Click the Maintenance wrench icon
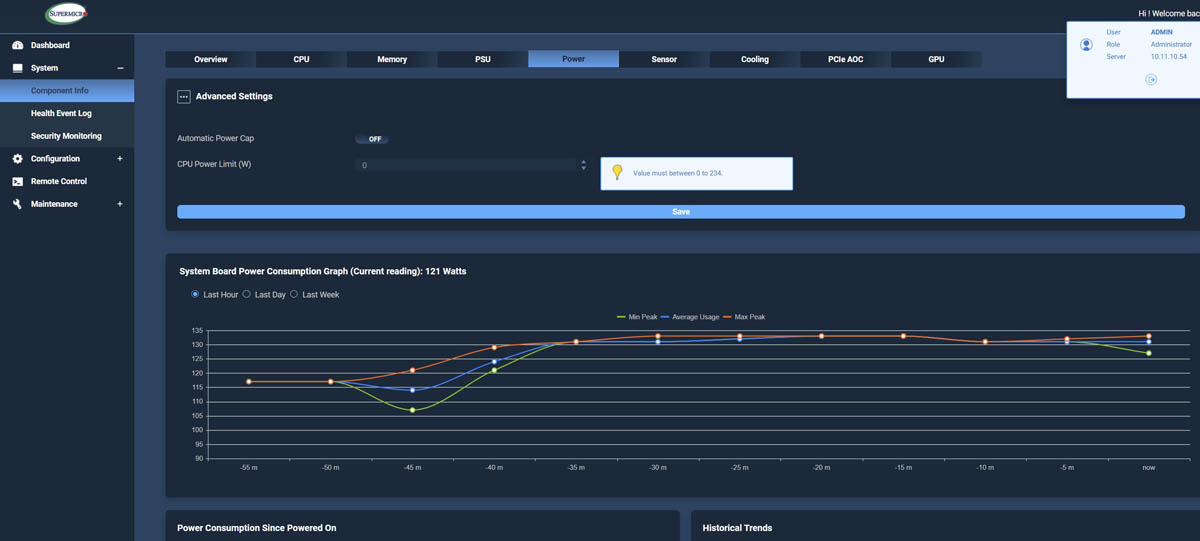Image resolution: width=1200 pixels, height=541 pixels. pos(17,204)
